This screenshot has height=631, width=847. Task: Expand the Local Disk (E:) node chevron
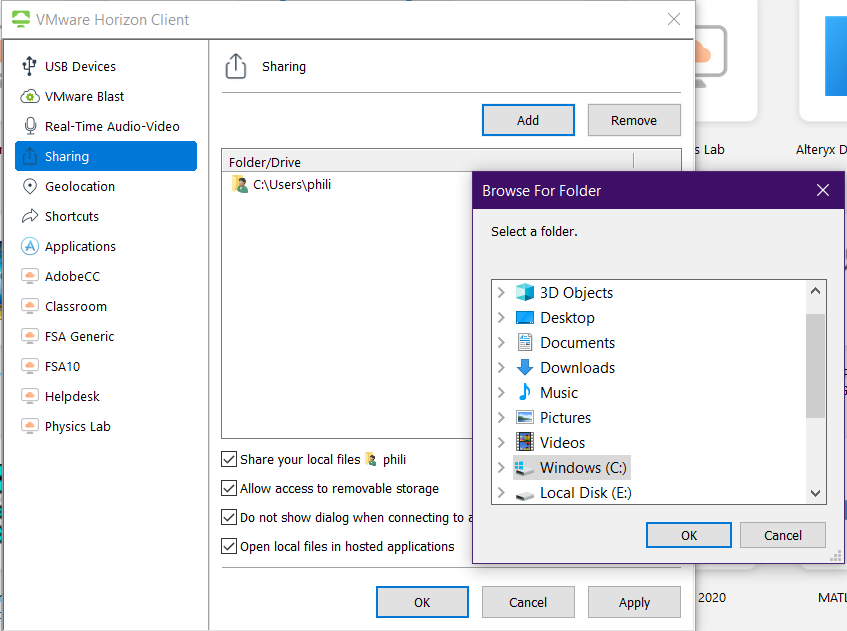tap(501, 493)
